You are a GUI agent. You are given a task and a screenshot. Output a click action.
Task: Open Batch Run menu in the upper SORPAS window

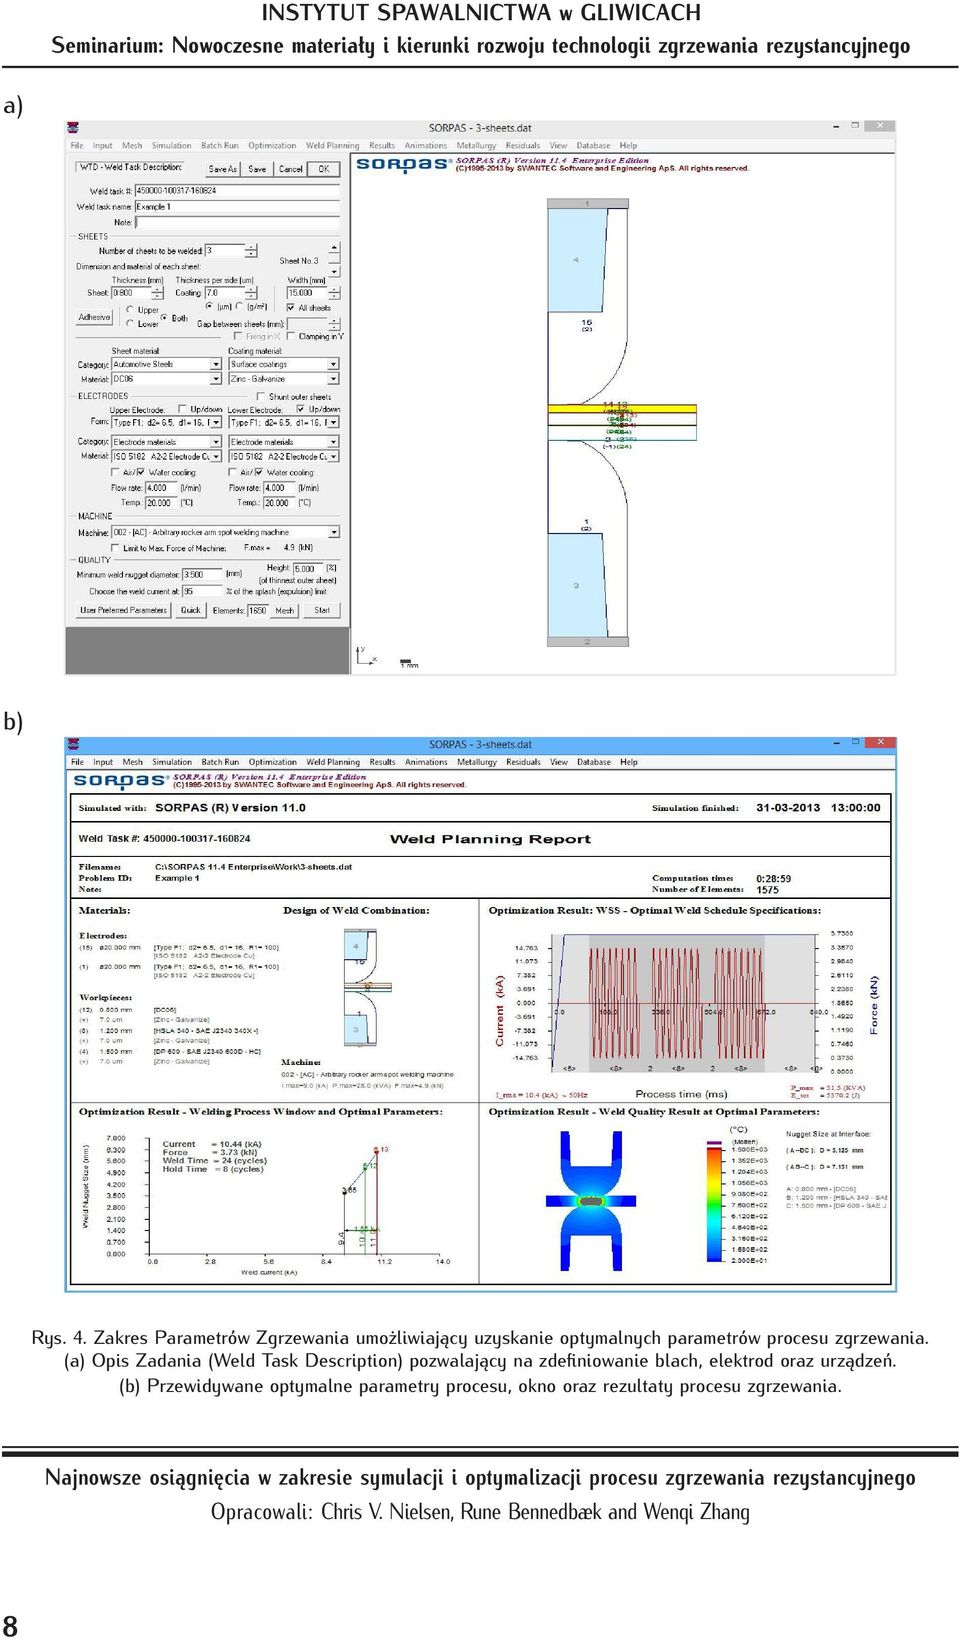point(219,145)
